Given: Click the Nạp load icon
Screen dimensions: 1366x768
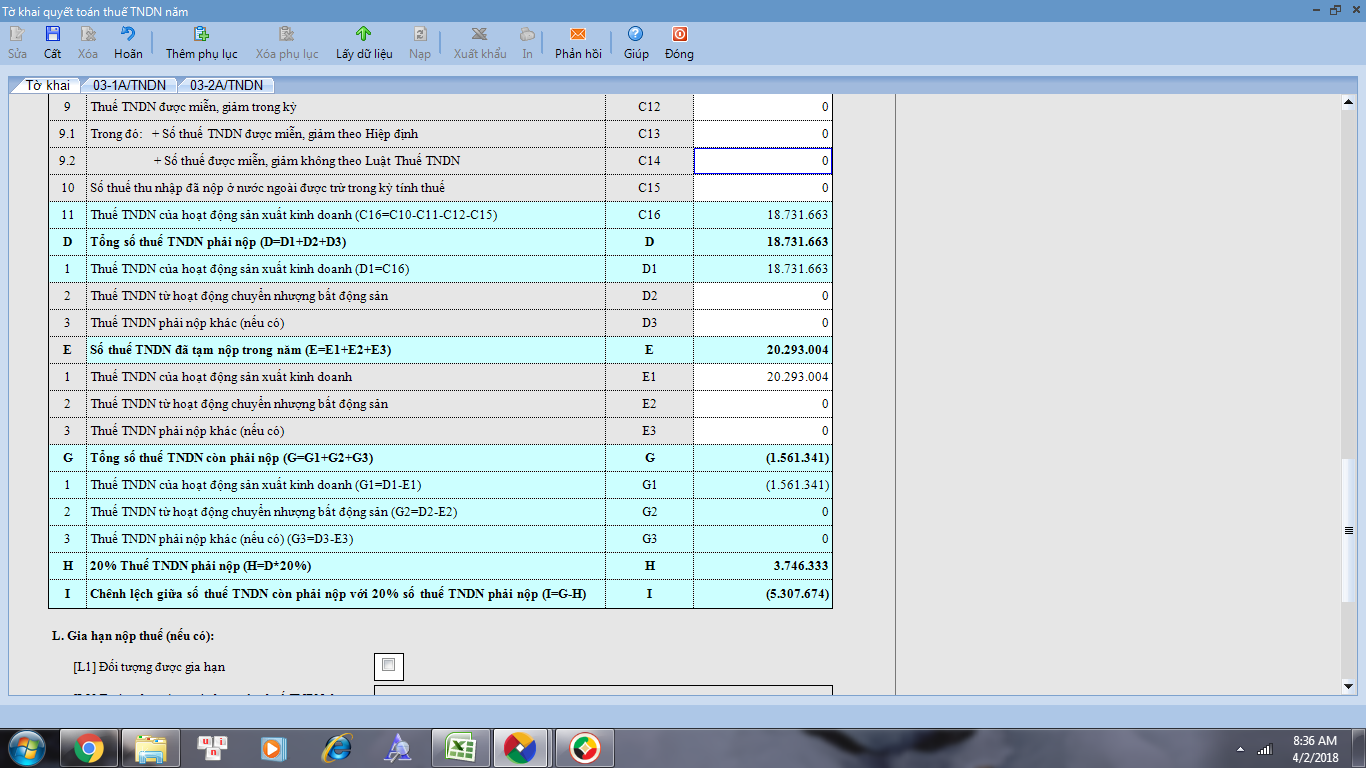Looking at the screenshot, I should coord(420,34).
